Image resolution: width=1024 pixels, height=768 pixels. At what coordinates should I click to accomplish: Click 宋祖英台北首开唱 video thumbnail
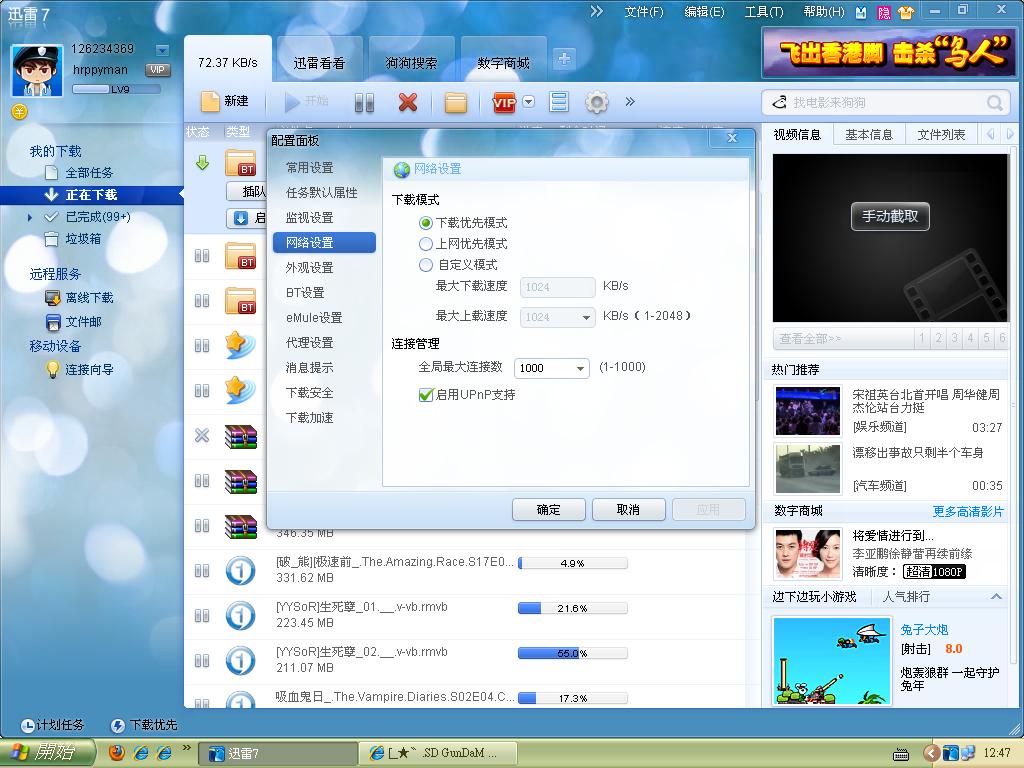coord(808,411)
